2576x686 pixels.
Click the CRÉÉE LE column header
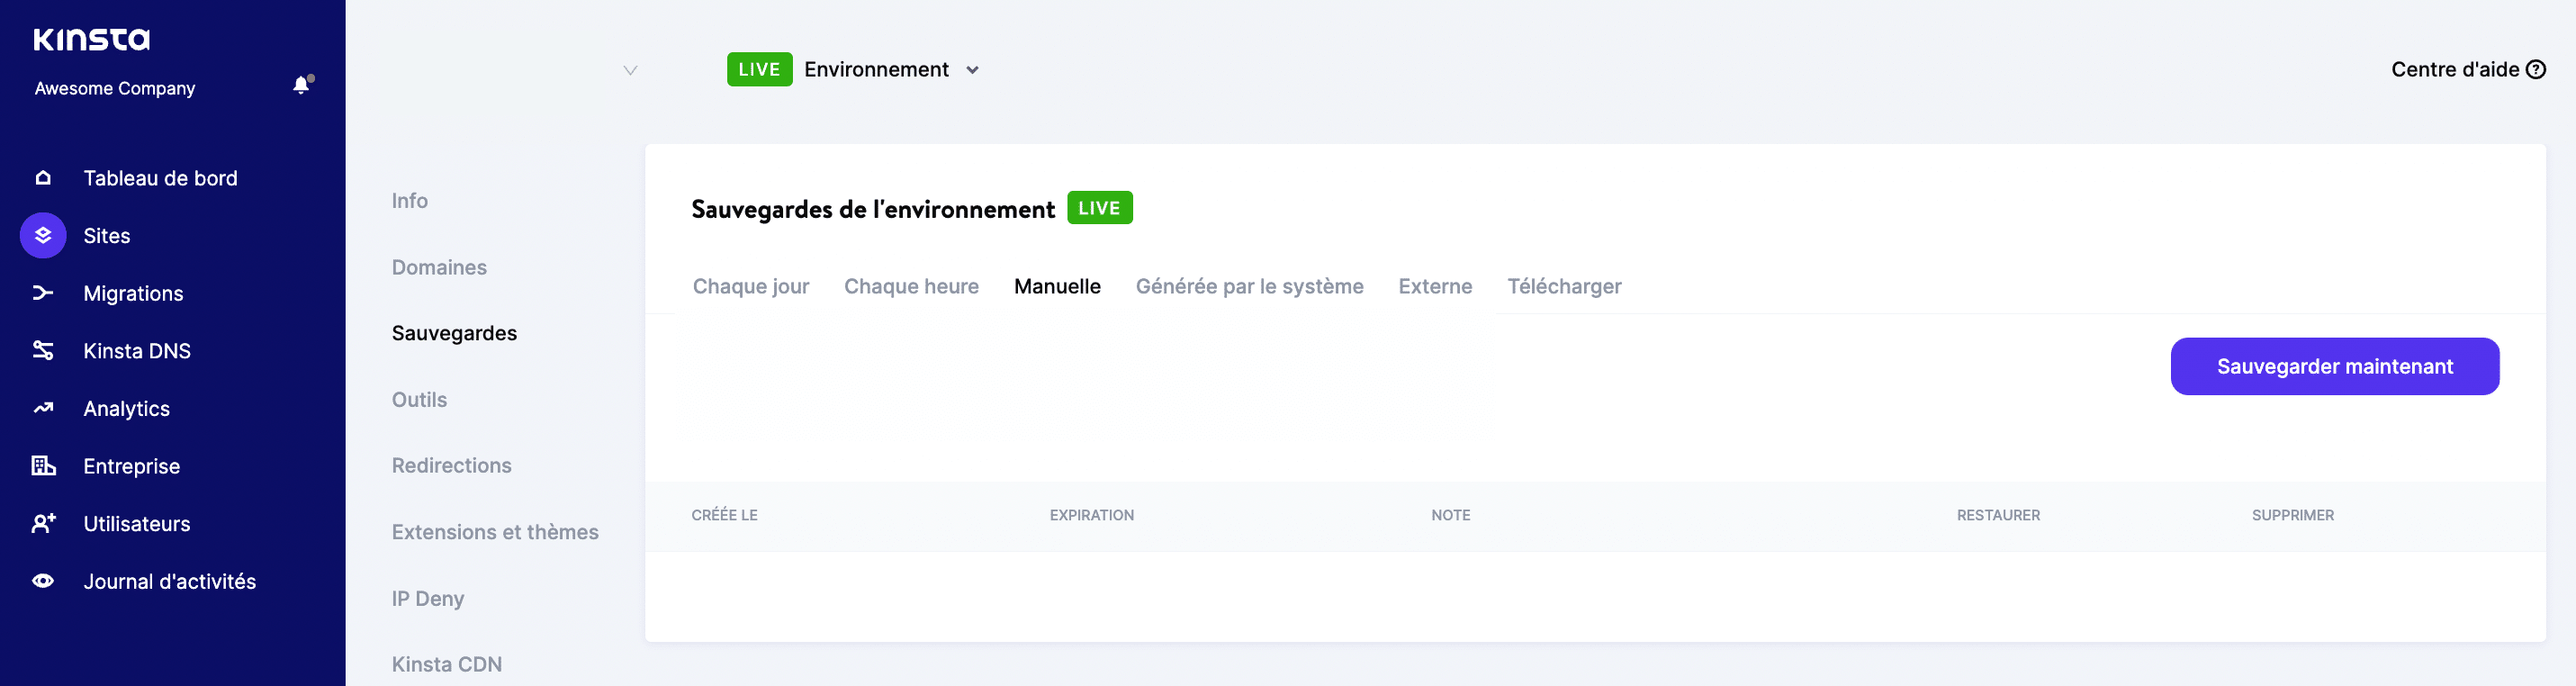pos(724,515)
